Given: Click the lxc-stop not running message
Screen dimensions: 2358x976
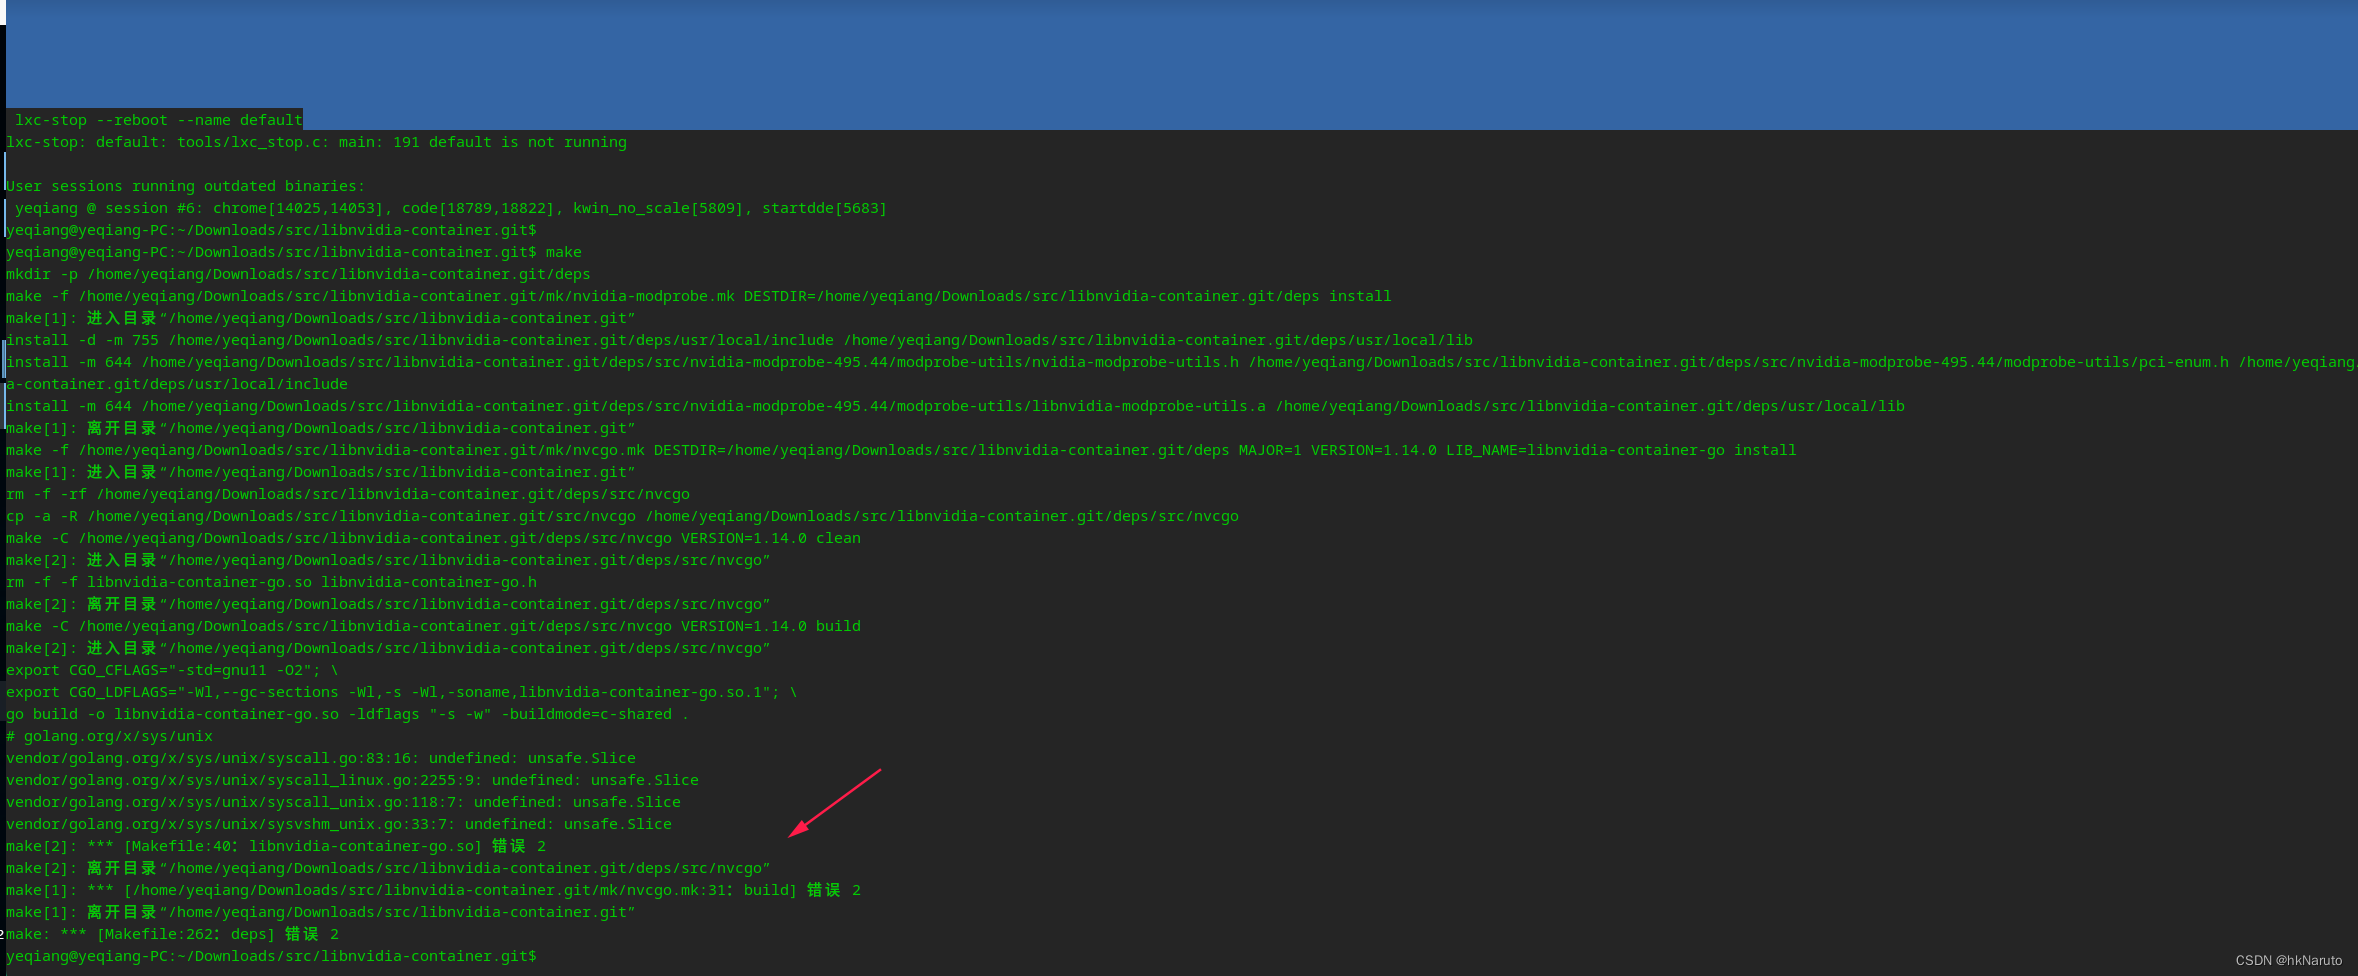Looking at the screenshot, I should [x=315, y=141].
